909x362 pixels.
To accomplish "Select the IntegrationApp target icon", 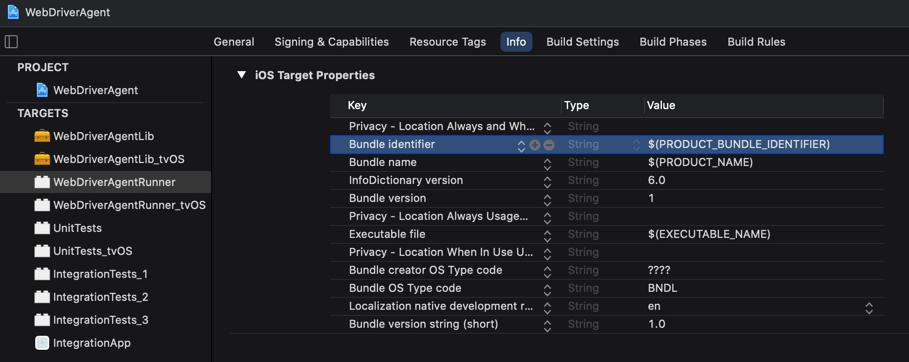I will point(42,343).
